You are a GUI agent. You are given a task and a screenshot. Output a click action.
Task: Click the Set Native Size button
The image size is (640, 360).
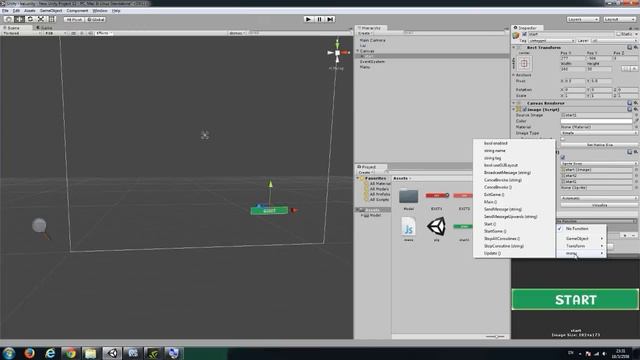[599, 145]
